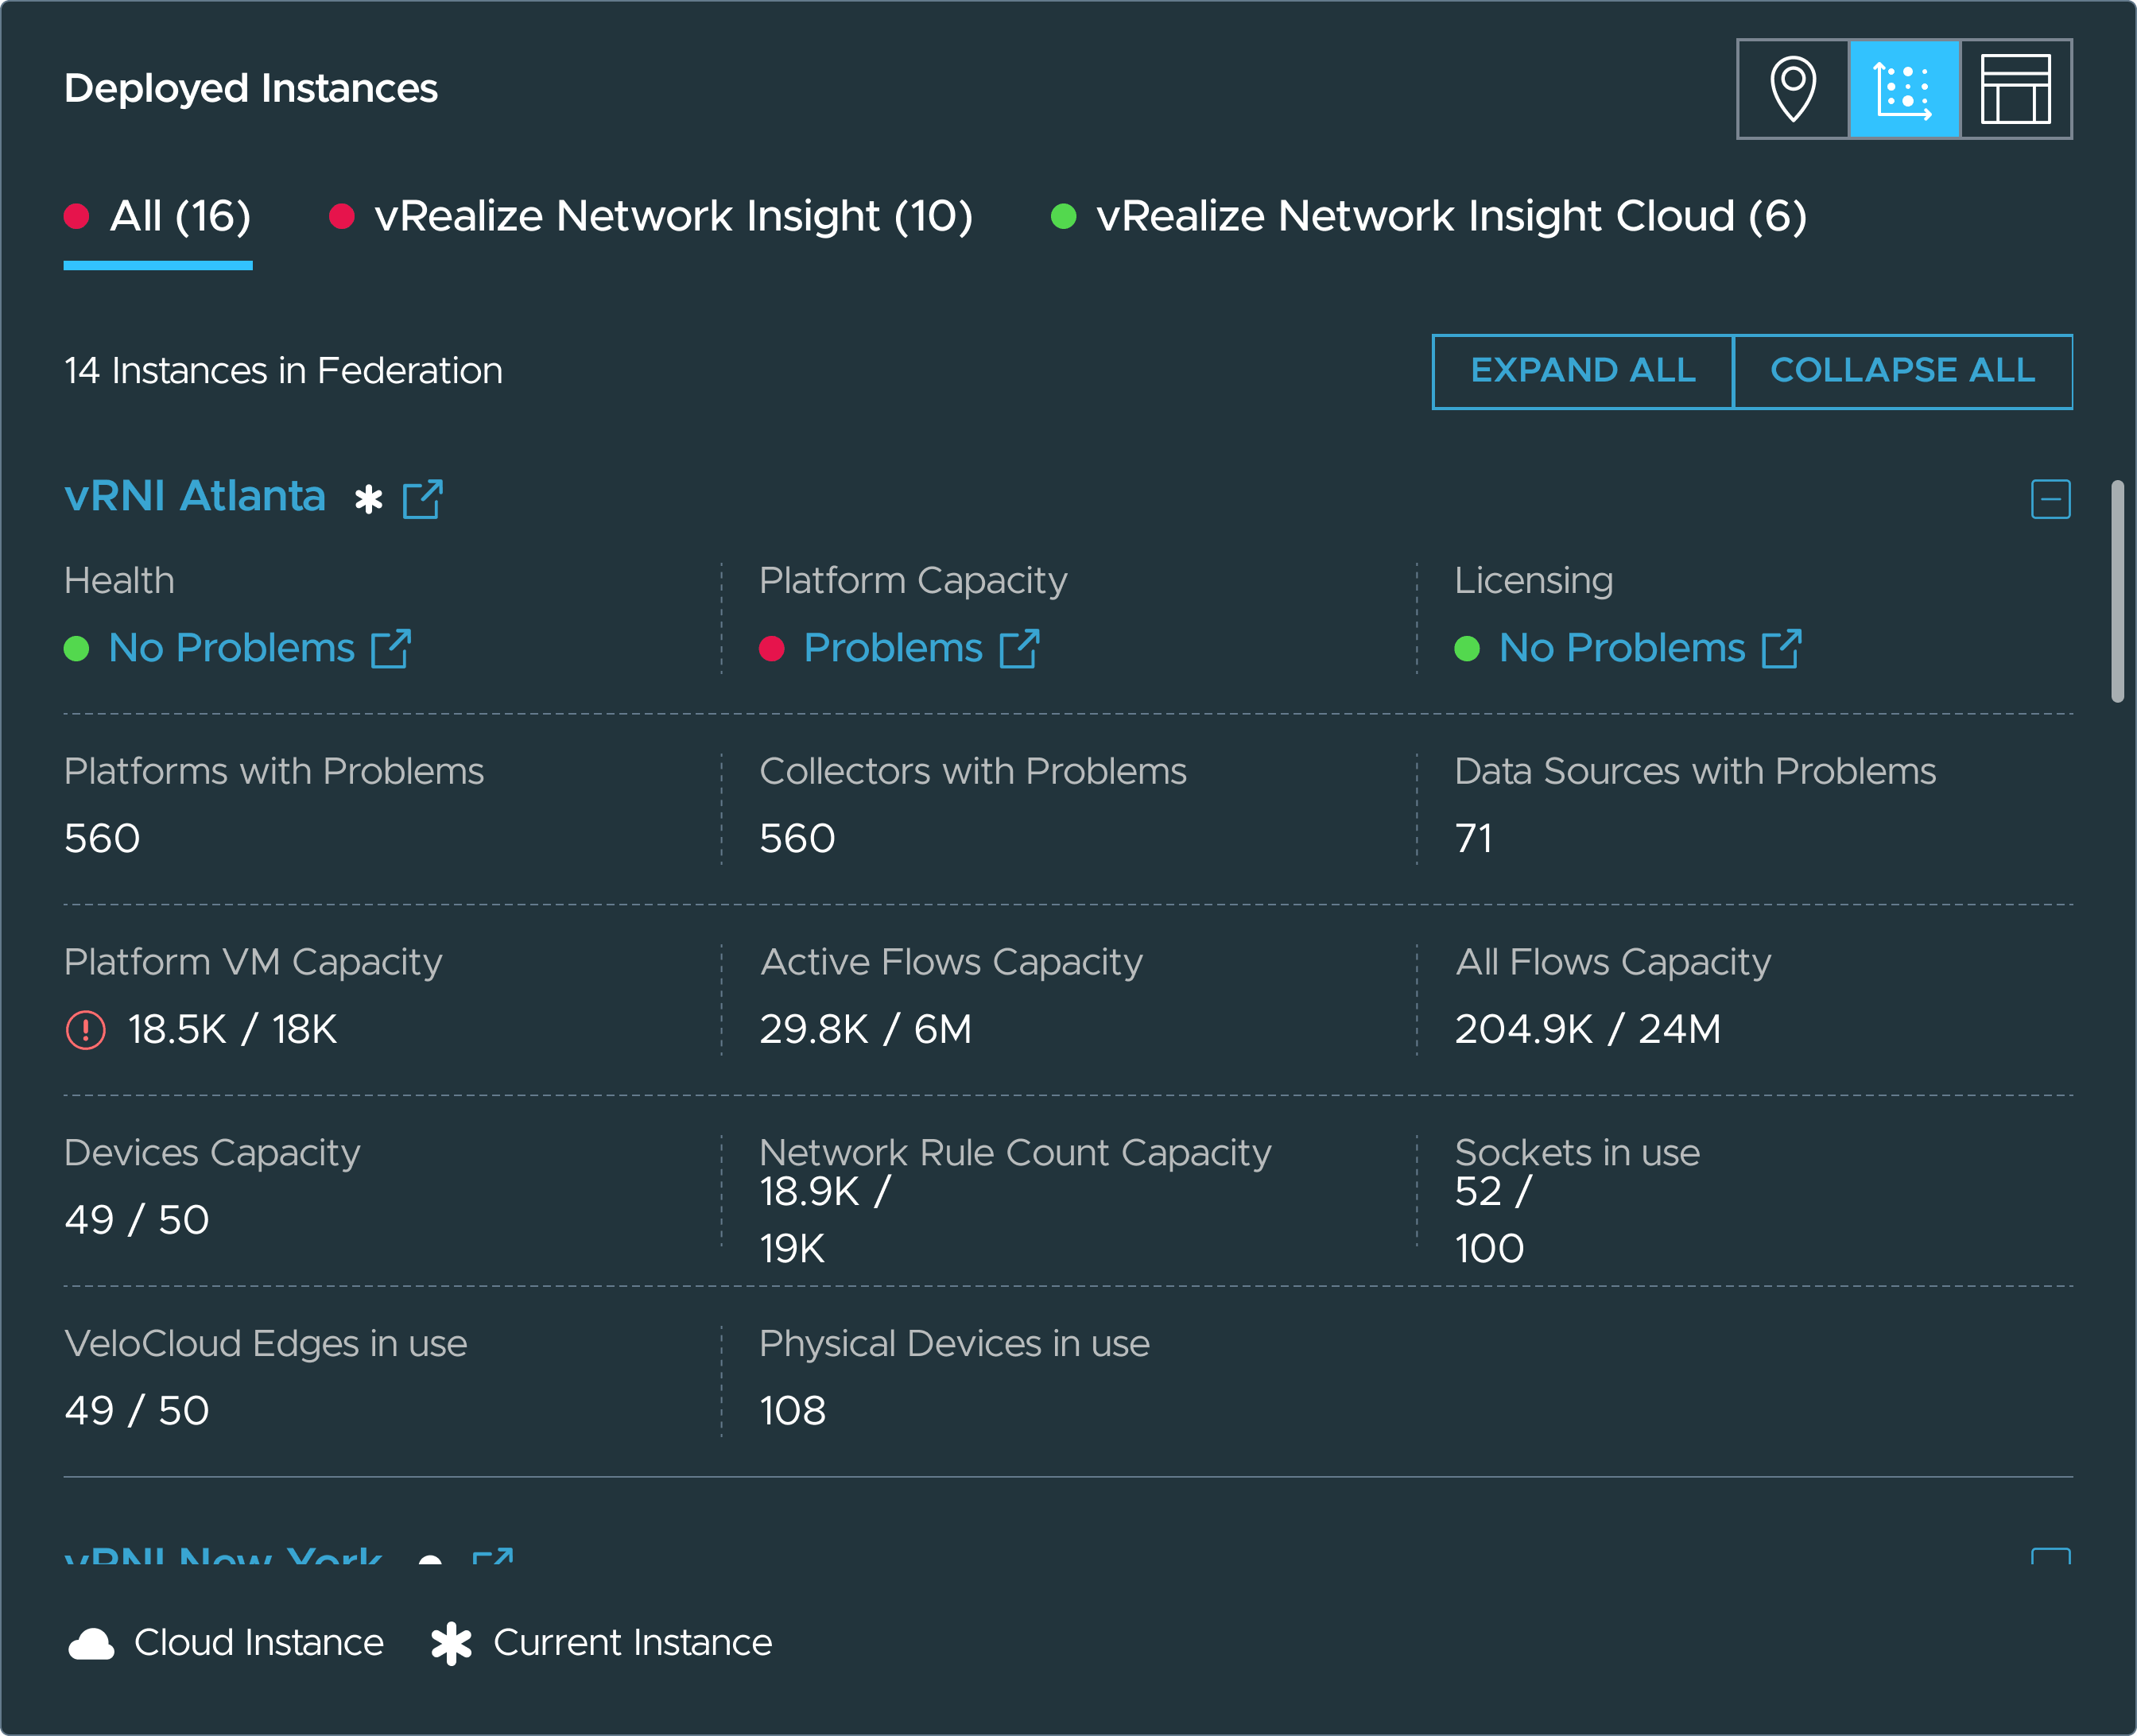Click the instances list vertical scrollbar

pos(2117,592)
